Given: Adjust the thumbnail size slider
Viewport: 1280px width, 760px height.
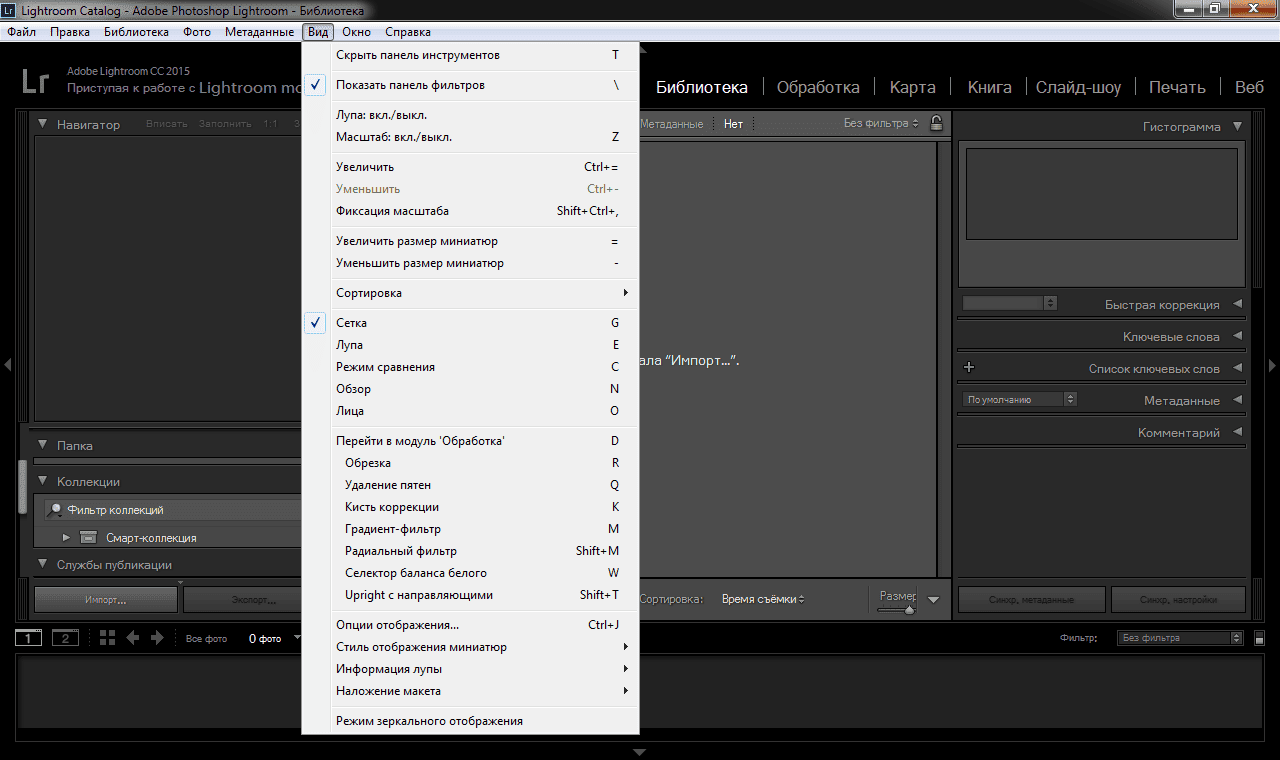Looking at the screenshot, I should pyautogui.click(x=908, y=609).
